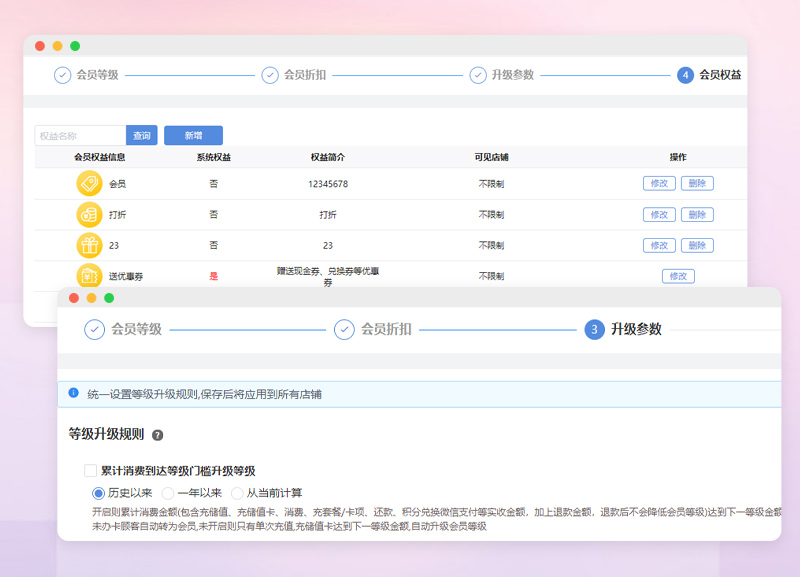800x577 pixels.
Task: Click the 可见店铺 column header
Action: pyautogui.click(x=491, y=157)
